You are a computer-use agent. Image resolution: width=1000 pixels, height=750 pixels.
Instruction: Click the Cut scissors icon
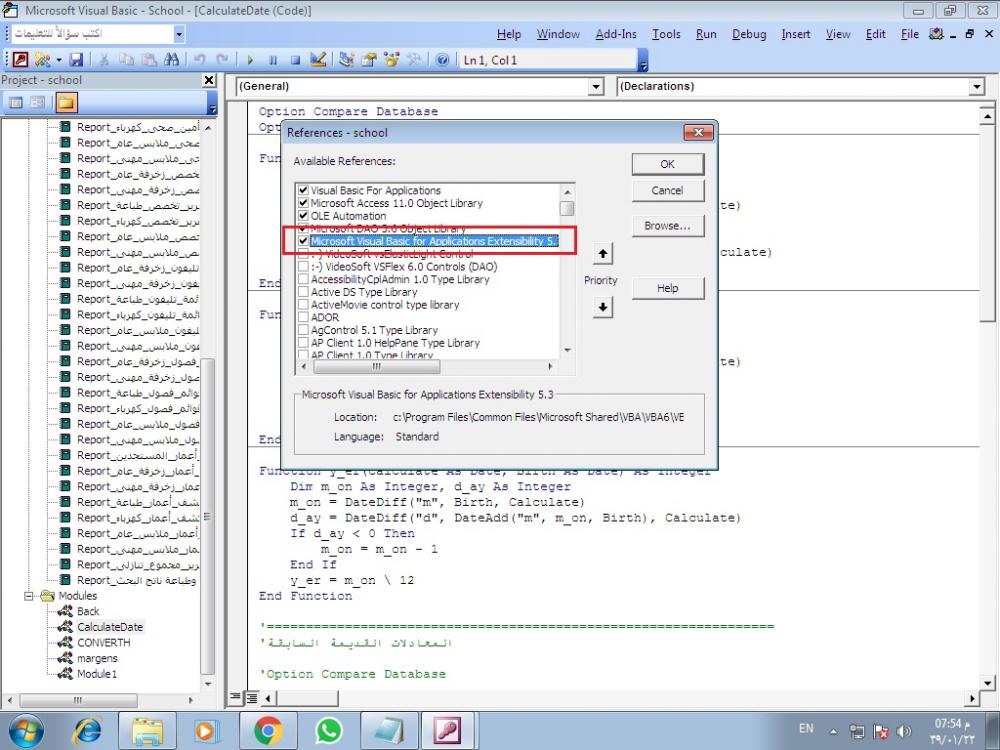click(104, 60)
